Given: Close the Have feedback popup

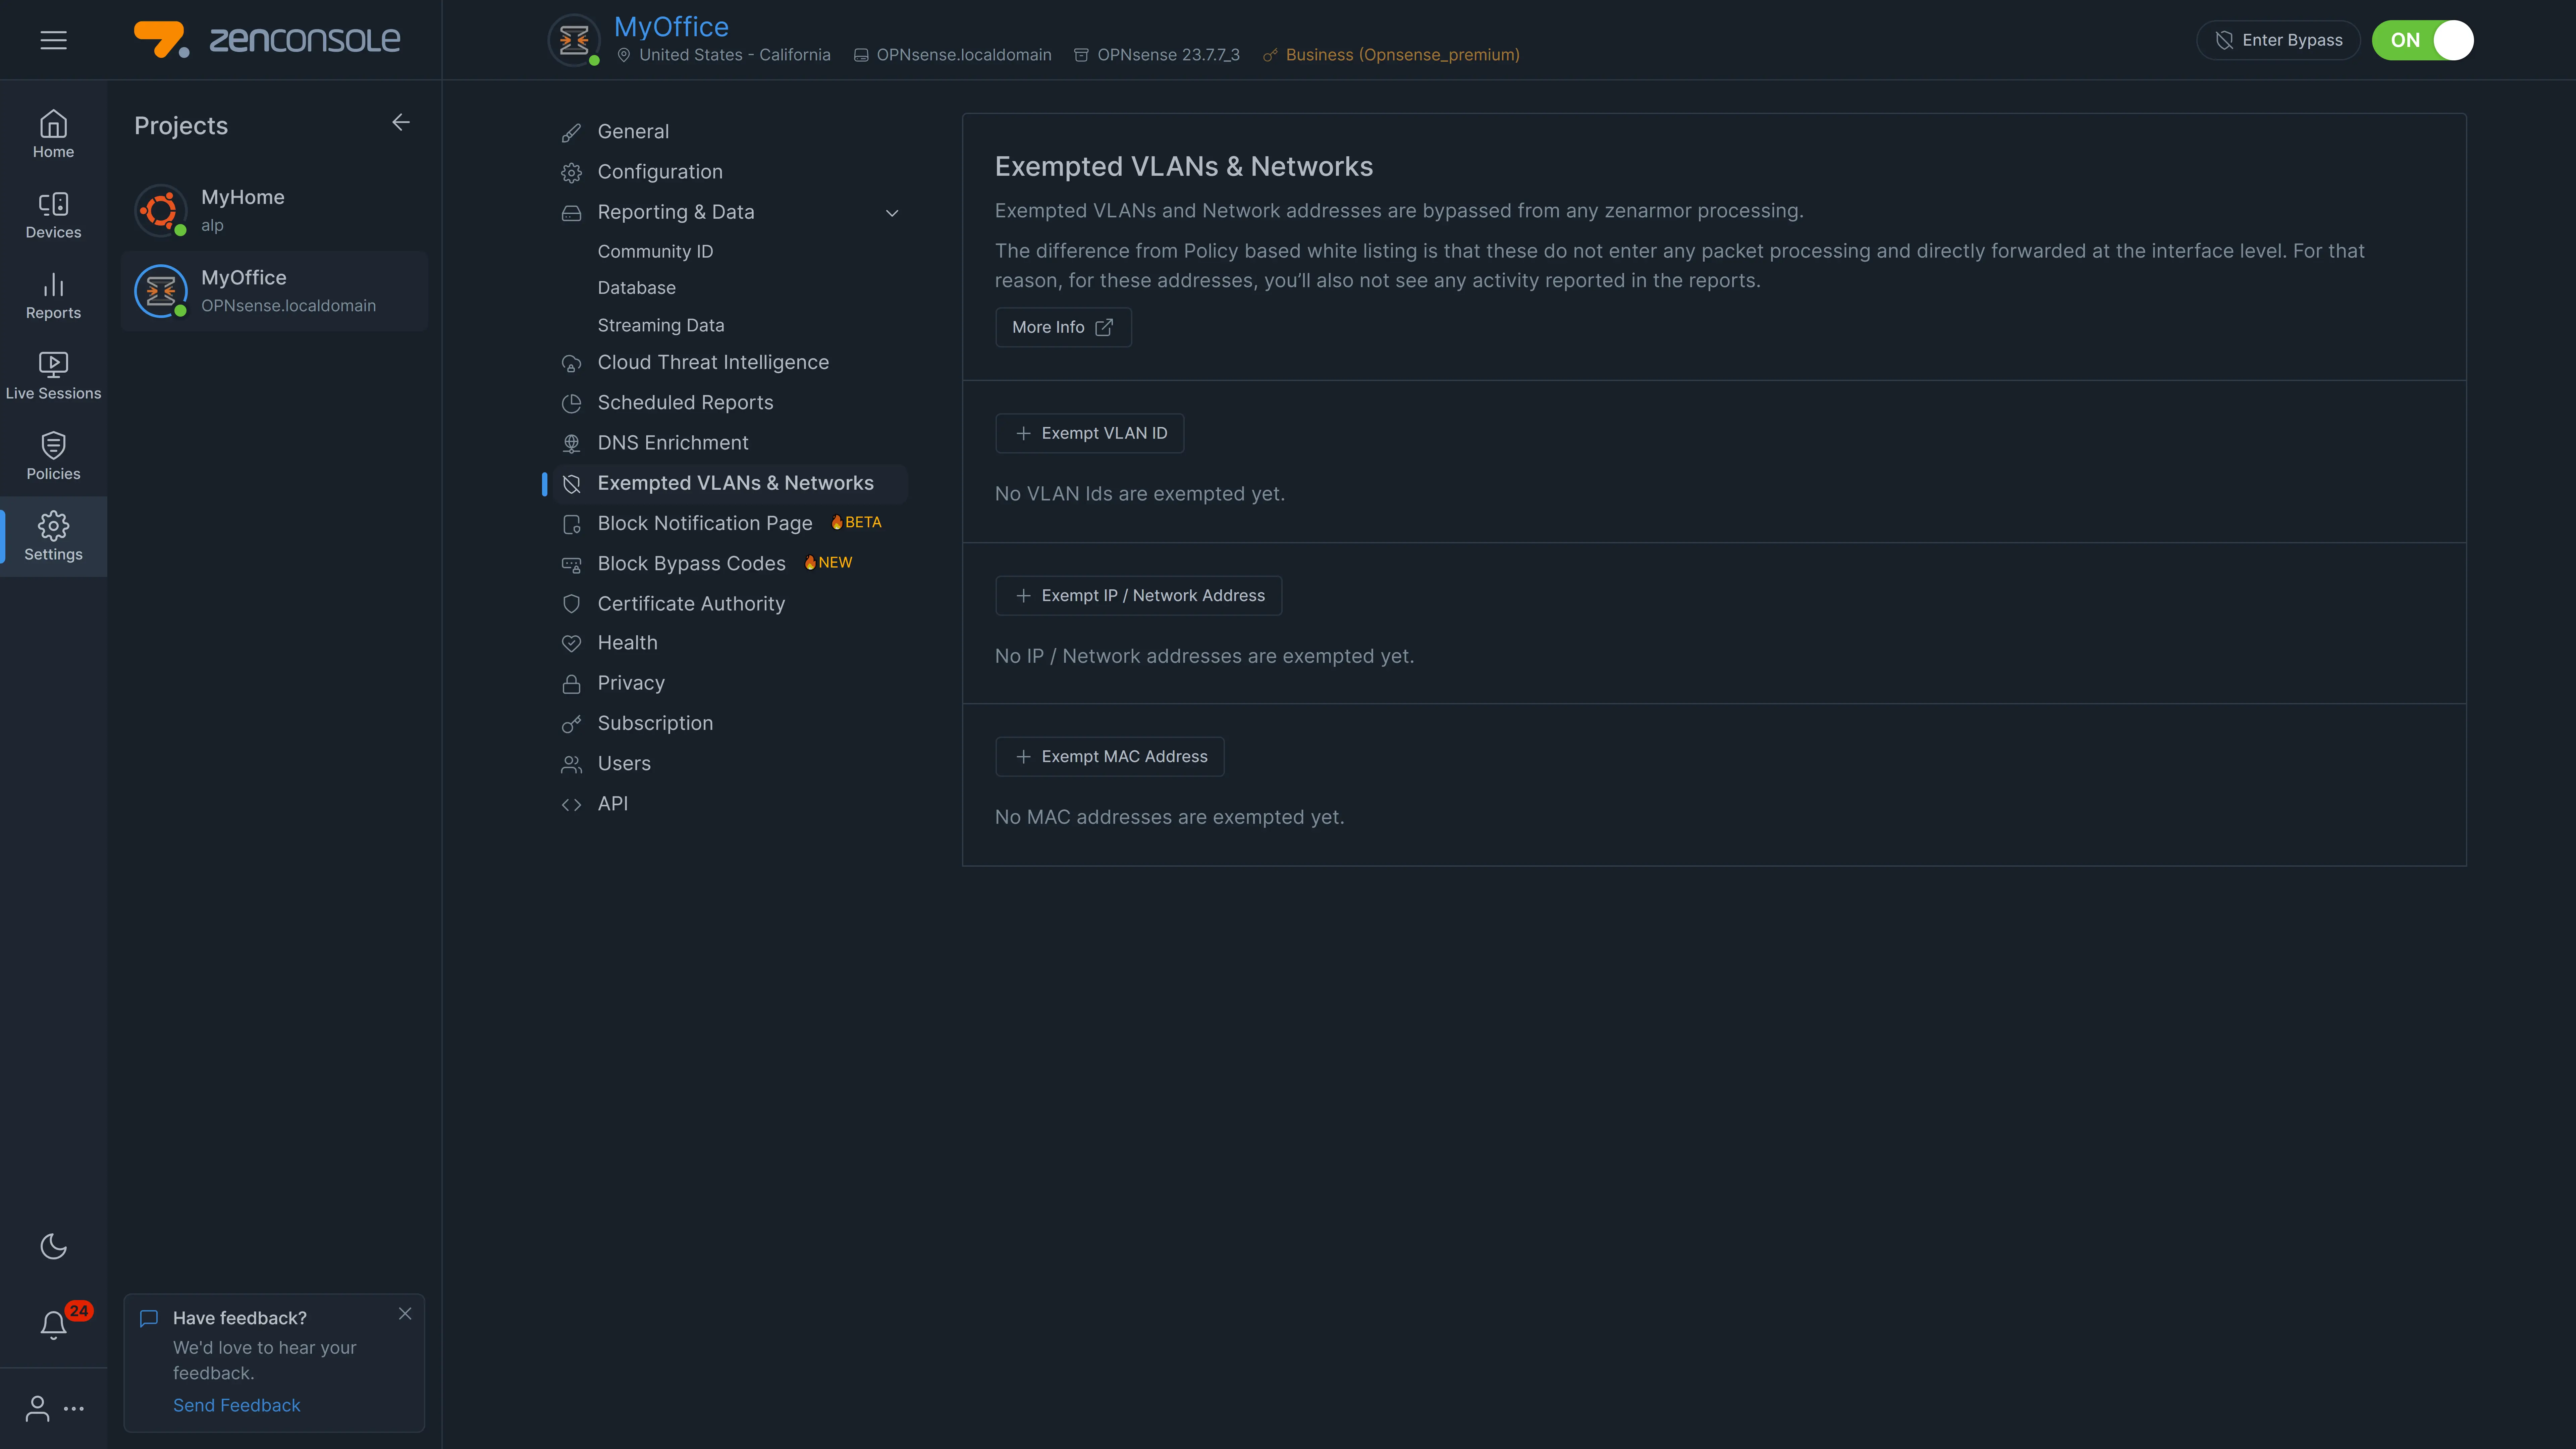Looking at the screenshot, I should [405, 1313].
